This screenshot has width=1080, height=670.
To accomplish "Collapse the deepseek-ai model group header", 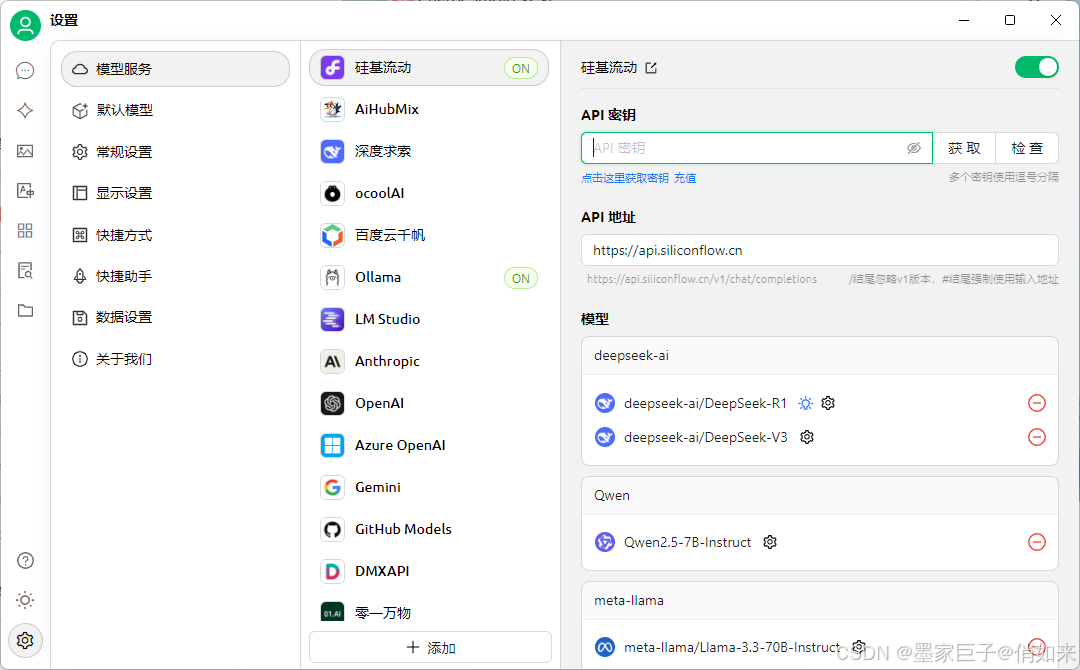I will pyautogui.click(x=820, y=355).
